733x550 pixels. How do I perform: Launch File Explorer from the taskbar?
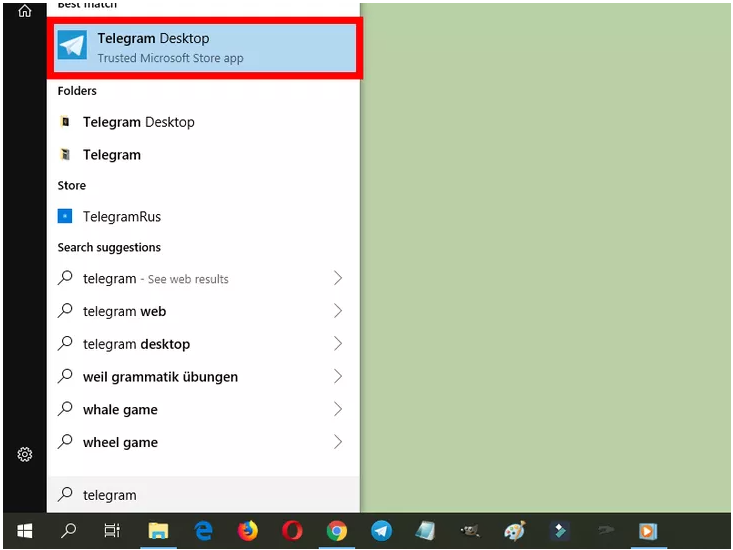(x=158, y=531)
